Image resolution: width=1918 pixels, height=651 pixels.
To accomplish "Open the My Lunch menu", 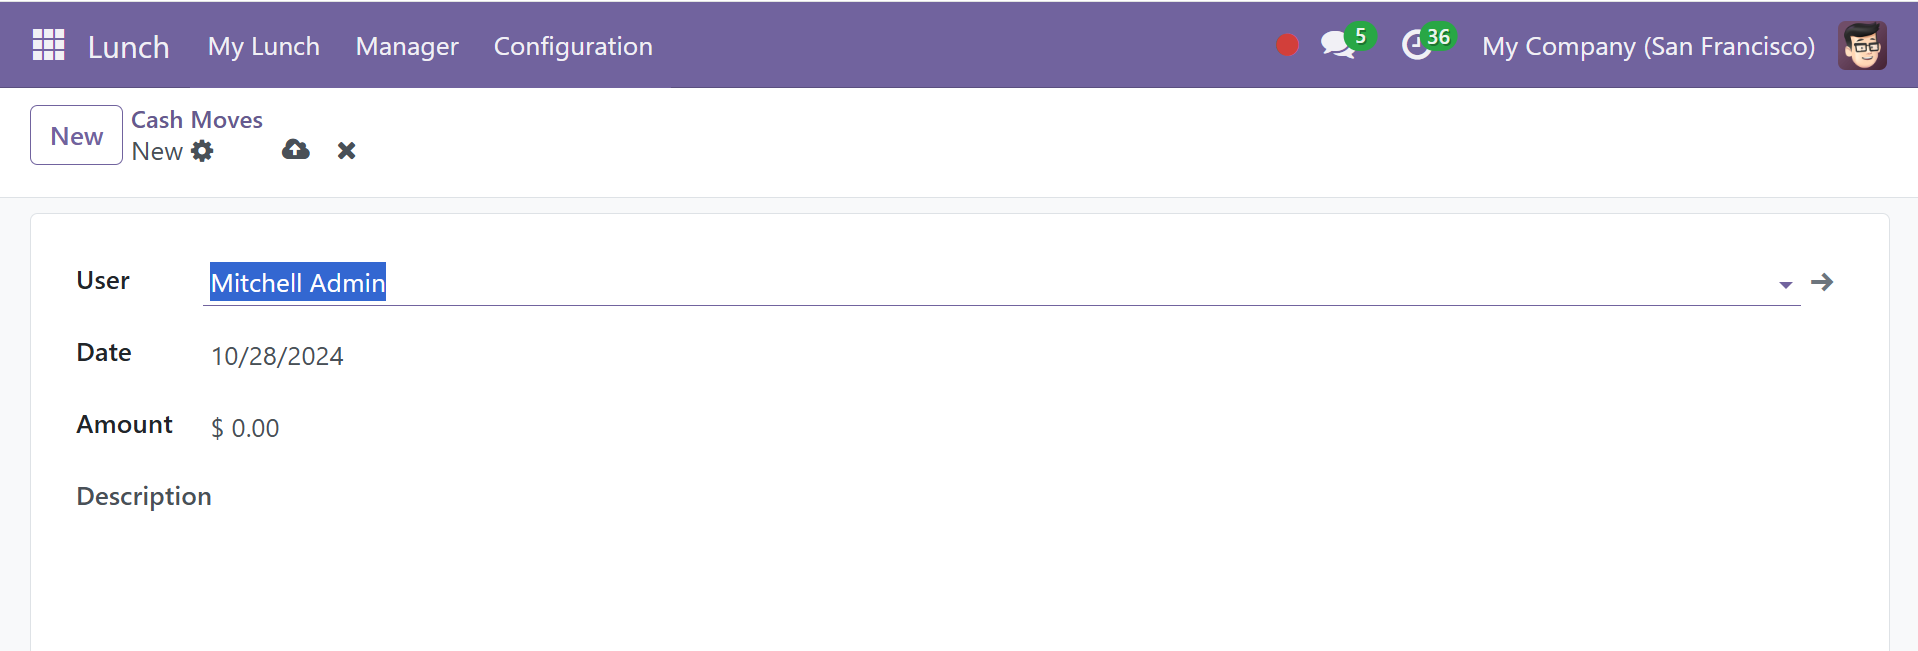I will 264,46.
